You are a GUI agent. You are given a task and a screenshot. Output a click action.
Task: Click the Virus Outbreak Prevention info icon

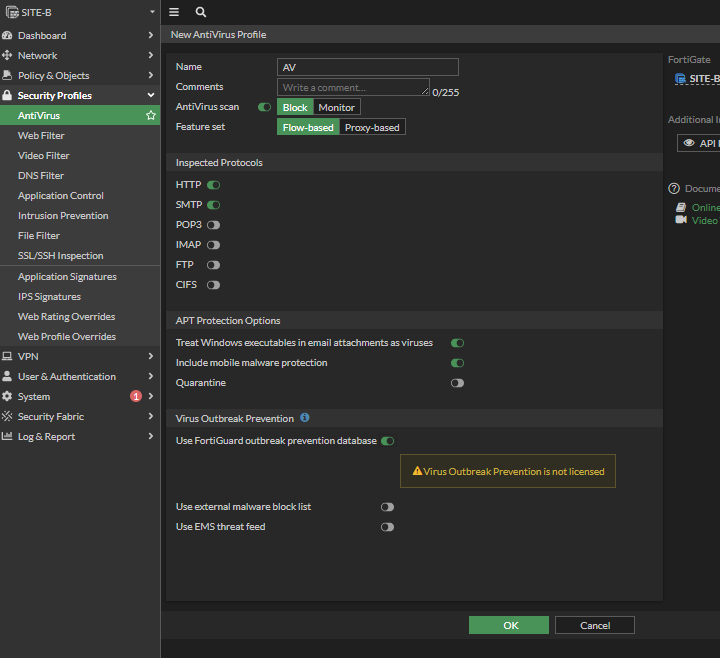point(305,418)
